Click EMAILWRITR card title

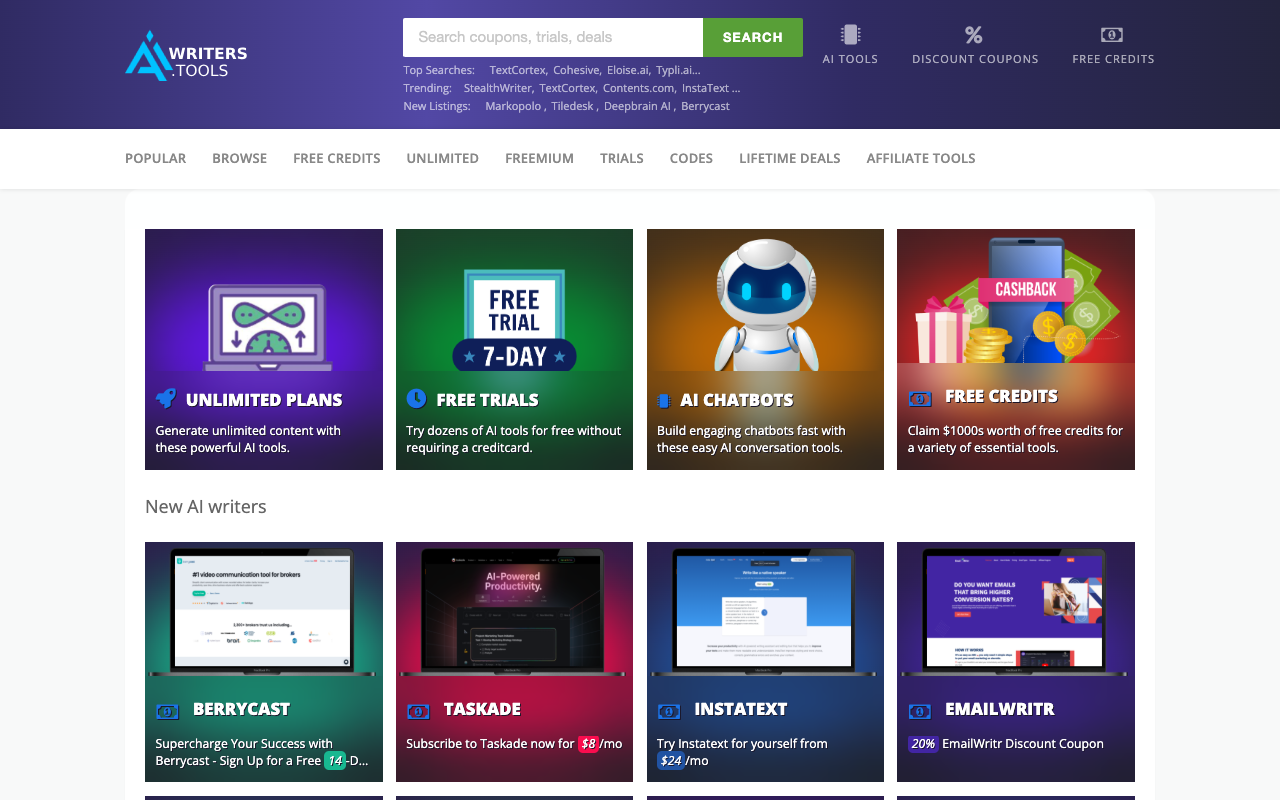(x=1000, y=709)
